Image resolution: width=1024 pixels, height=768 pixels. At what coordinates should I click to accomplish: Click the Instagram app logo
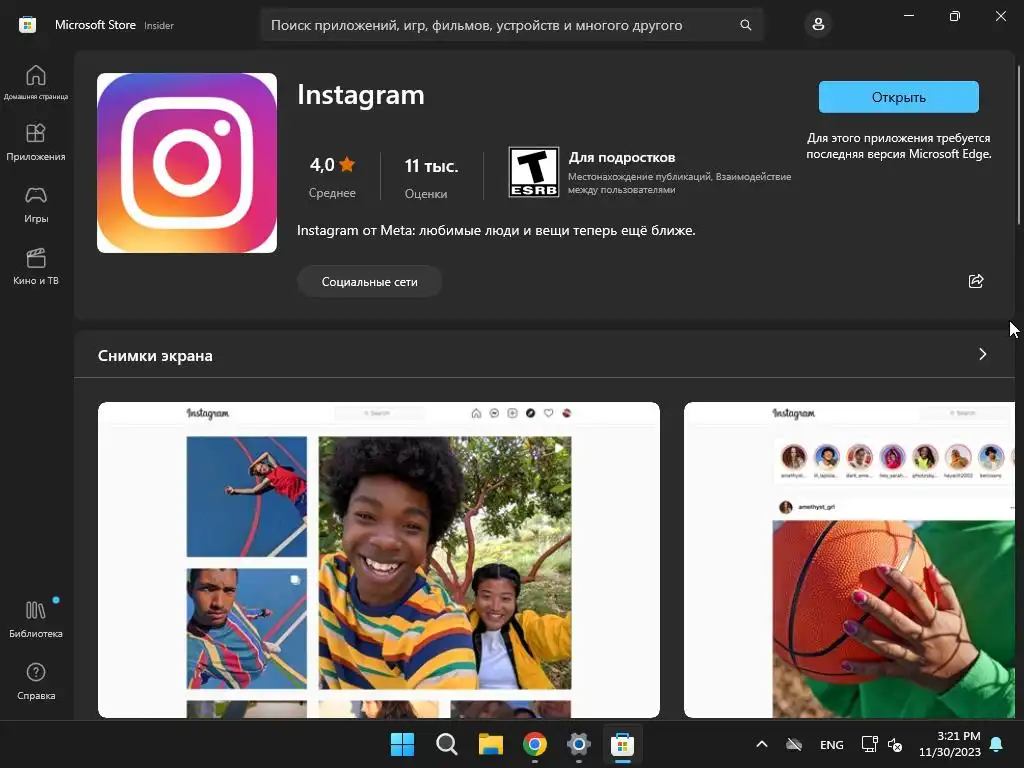(x=187, y=163)
